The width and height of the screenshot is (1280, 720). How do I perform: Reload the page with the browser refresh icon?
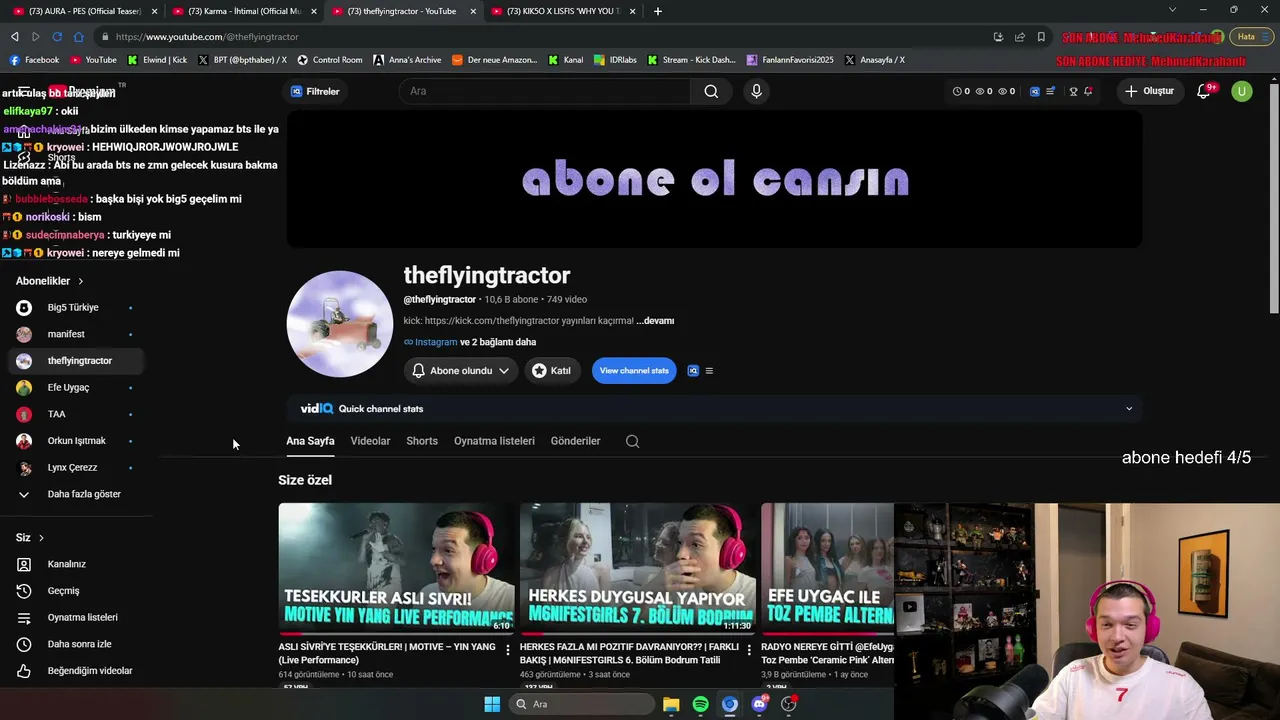pos(57,37)
